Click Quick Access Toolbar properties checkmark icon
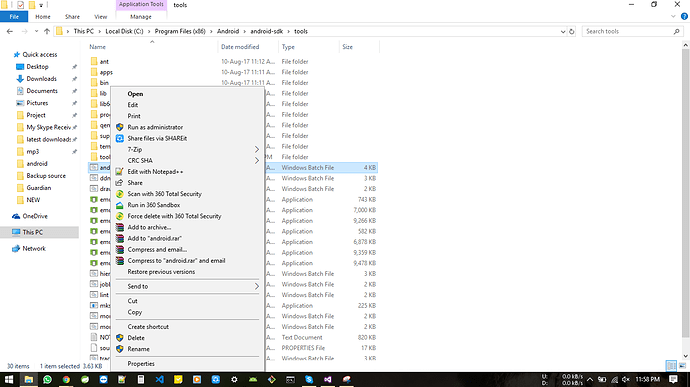The height and width of the screenshot is (387, 690). [x=20, y=5]
